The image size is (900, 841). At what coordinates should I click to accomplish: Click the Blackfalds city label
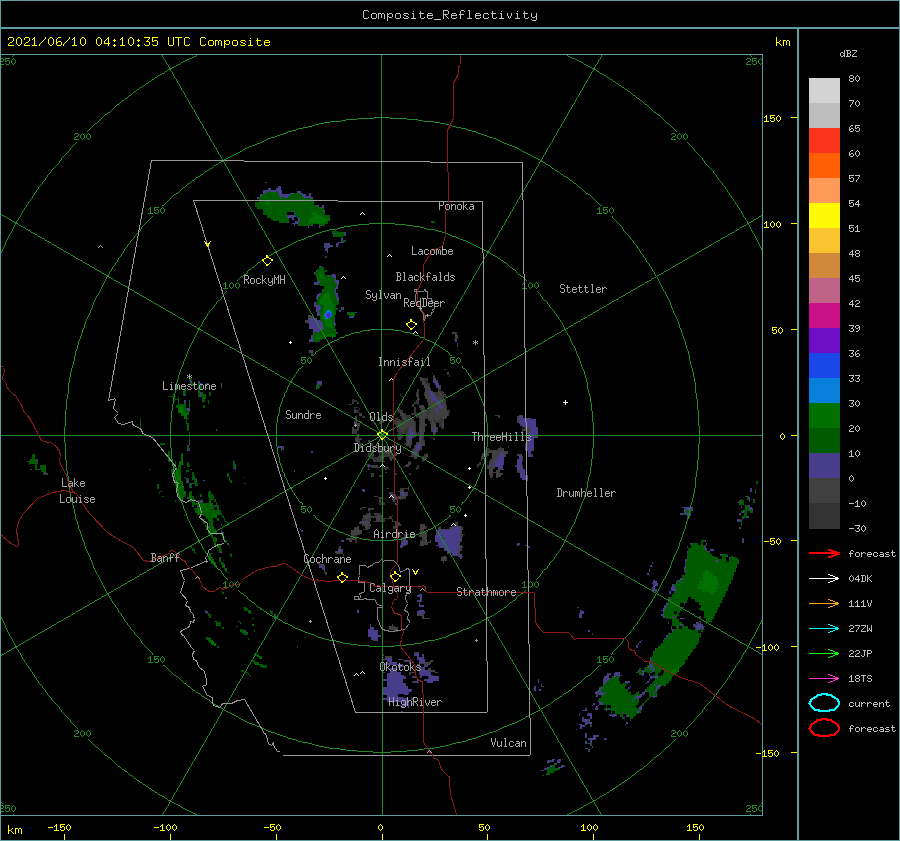[425, 277]
